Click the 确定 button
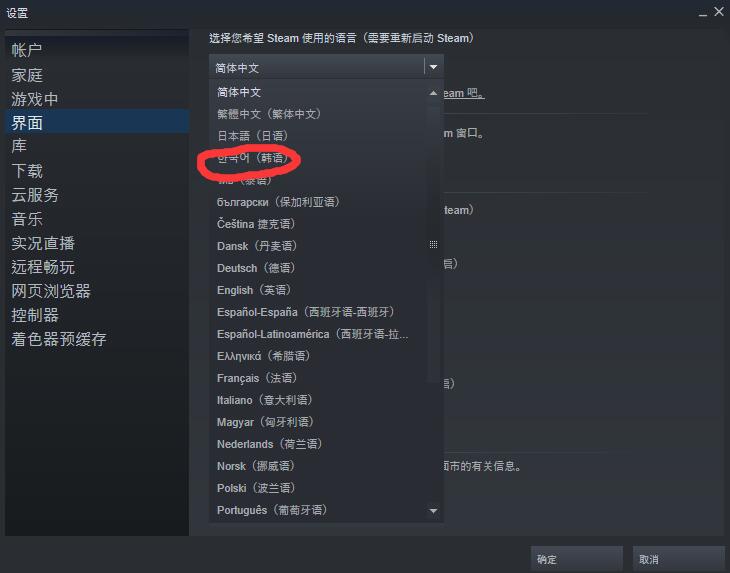The width and height of the screenshot is (730, 573). pyautogui.click(x=576, y=559)
